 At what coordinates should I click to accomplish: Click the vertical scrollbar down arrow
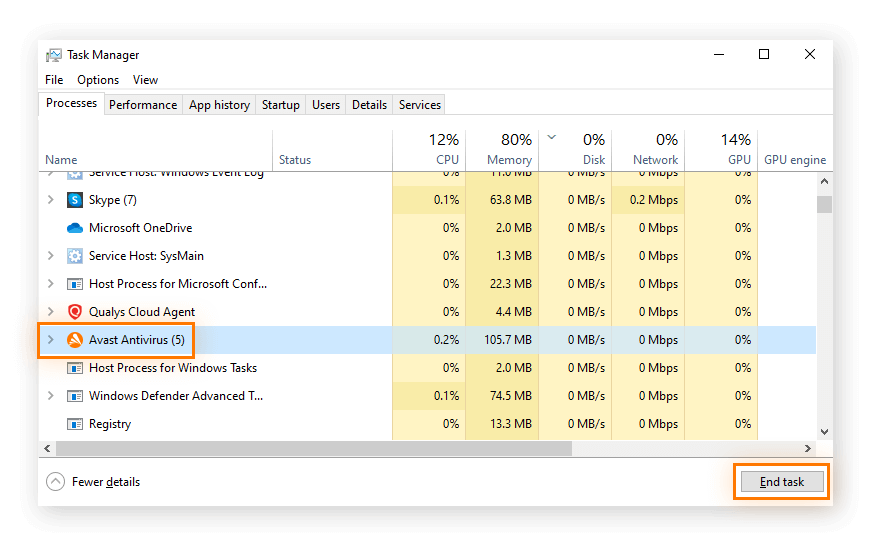[x=824, y=432]
